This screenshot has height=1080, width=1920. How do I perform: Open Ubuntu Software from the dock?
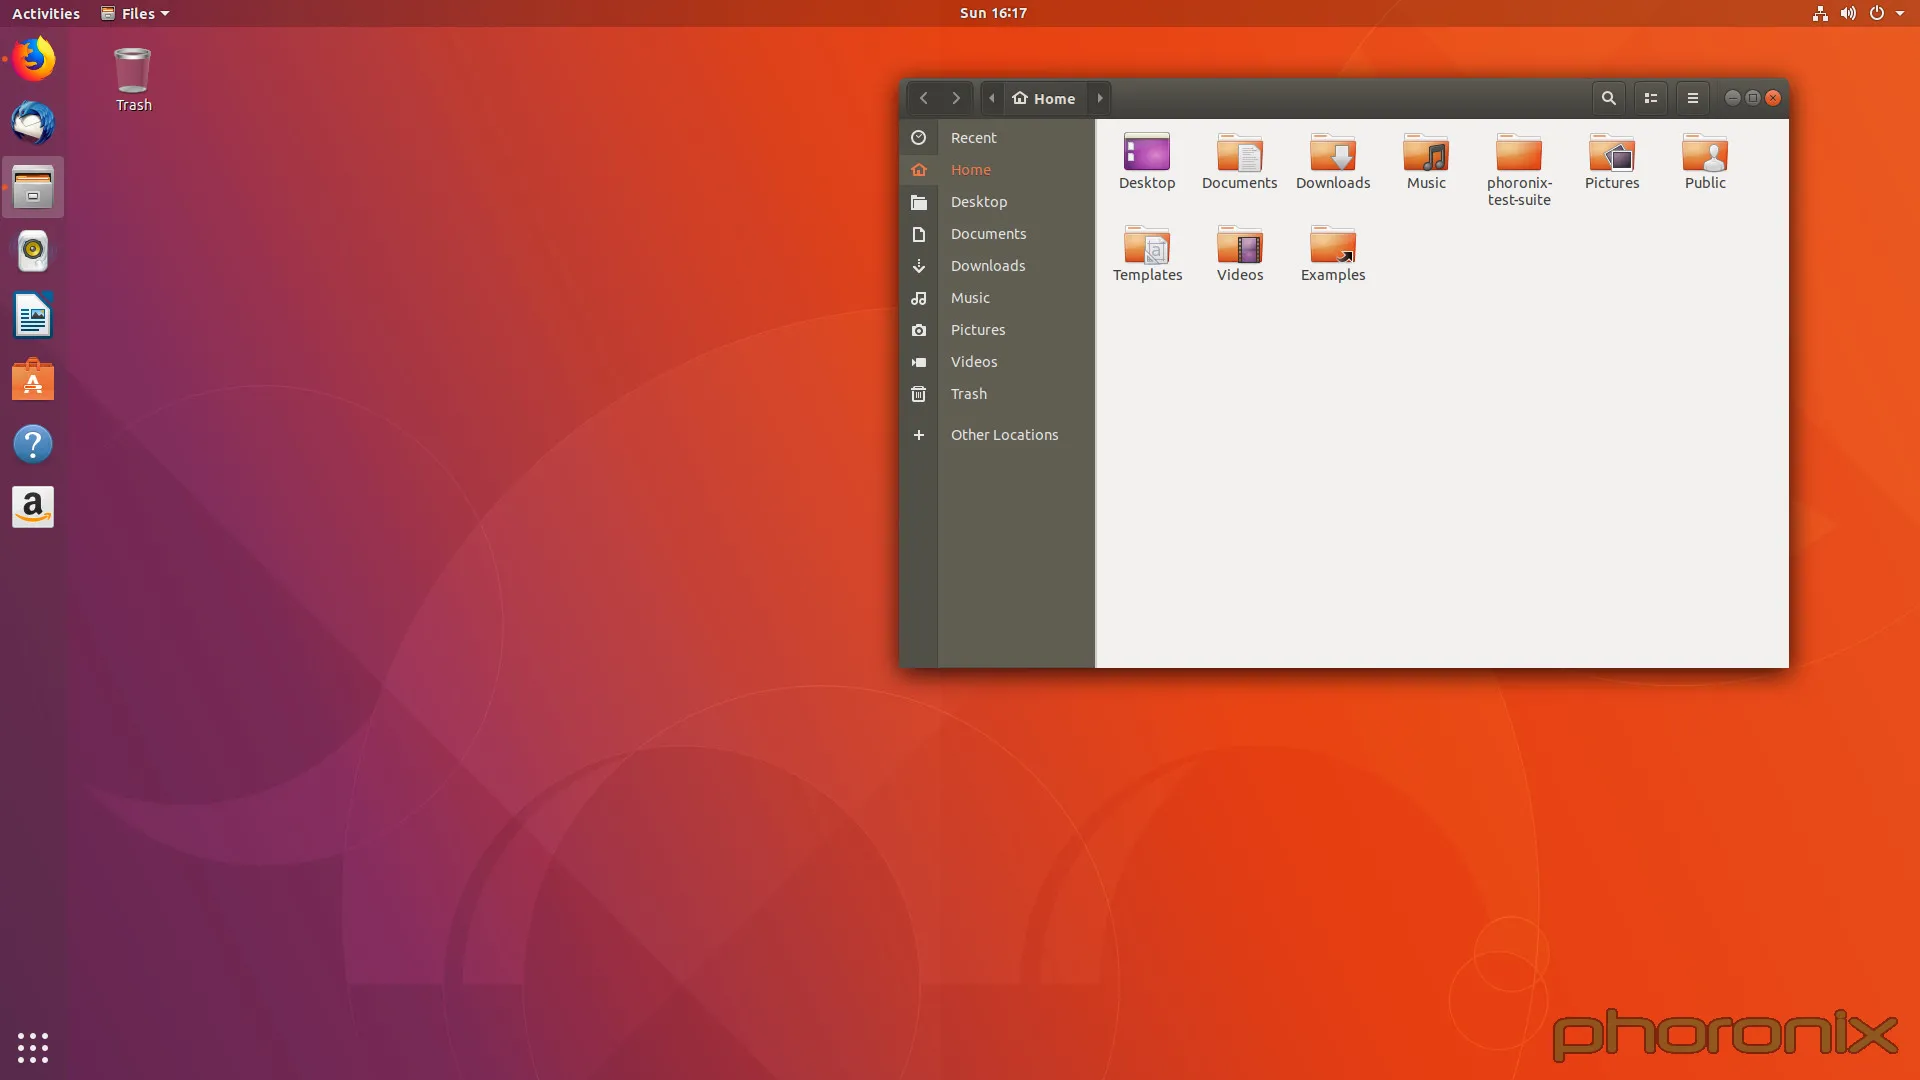pyautogui.click(x=33, y=380)
